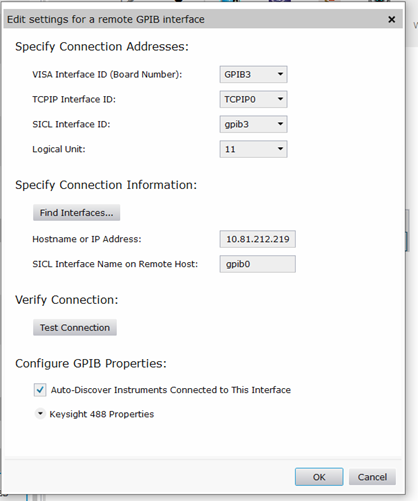The image size is (418, 501).
Task: Click the dialog title bar text
Action: [x=106, y=19]
